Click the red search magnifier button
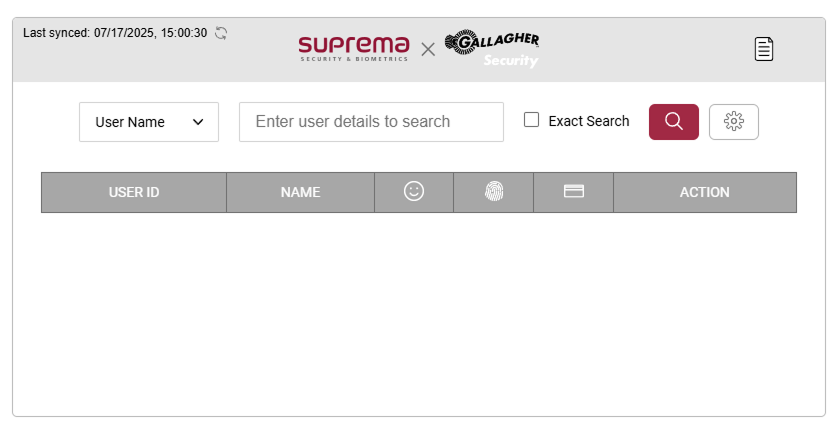 click(x=673, y=122)
